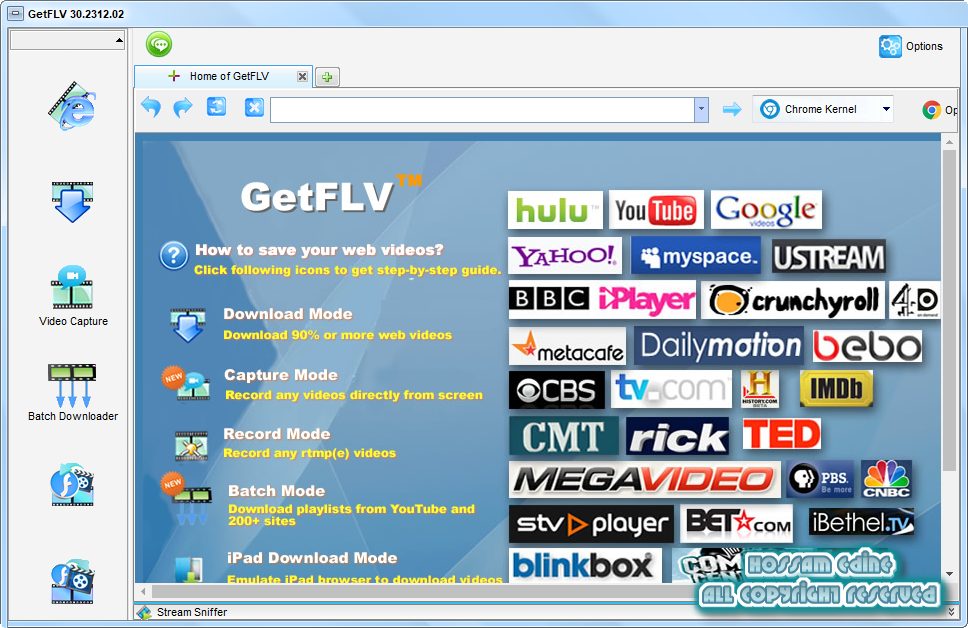This screenshot has width=968, height=628.
Task: Click the scroll up arrow of page
Action: [949, 143]
